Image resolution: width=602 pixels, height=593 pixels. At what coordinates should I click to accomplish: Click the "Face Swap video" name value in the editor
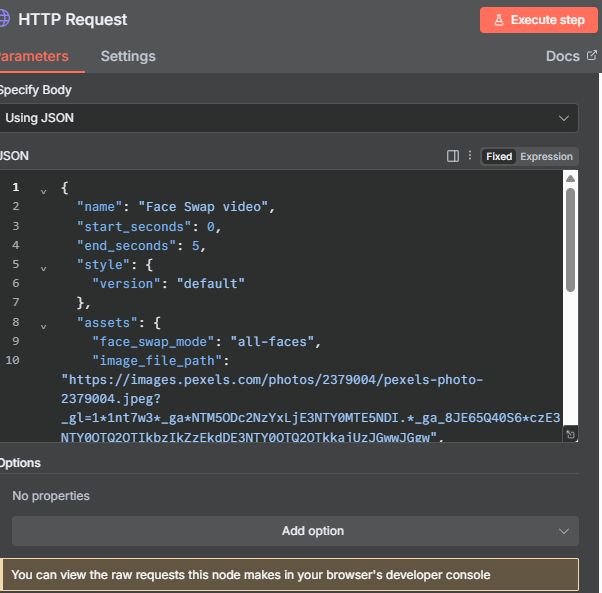pos(204,207)
